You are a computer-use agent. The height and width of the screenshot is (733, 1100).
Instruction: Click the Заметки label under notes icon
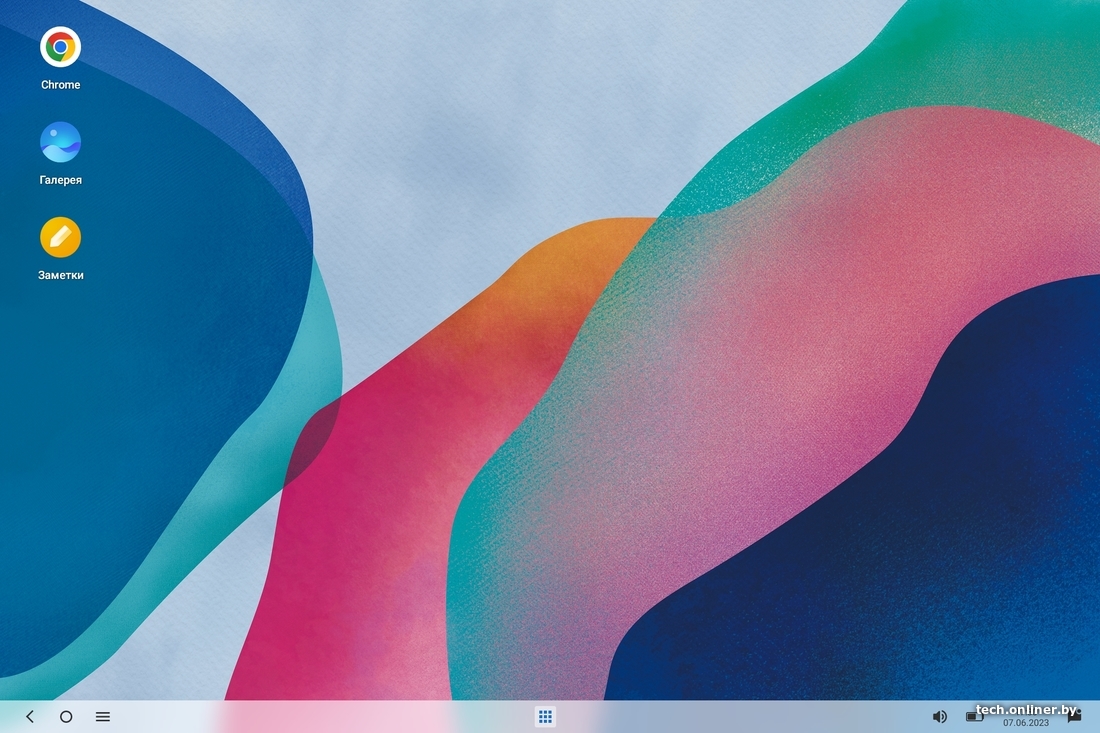point(60,275)
